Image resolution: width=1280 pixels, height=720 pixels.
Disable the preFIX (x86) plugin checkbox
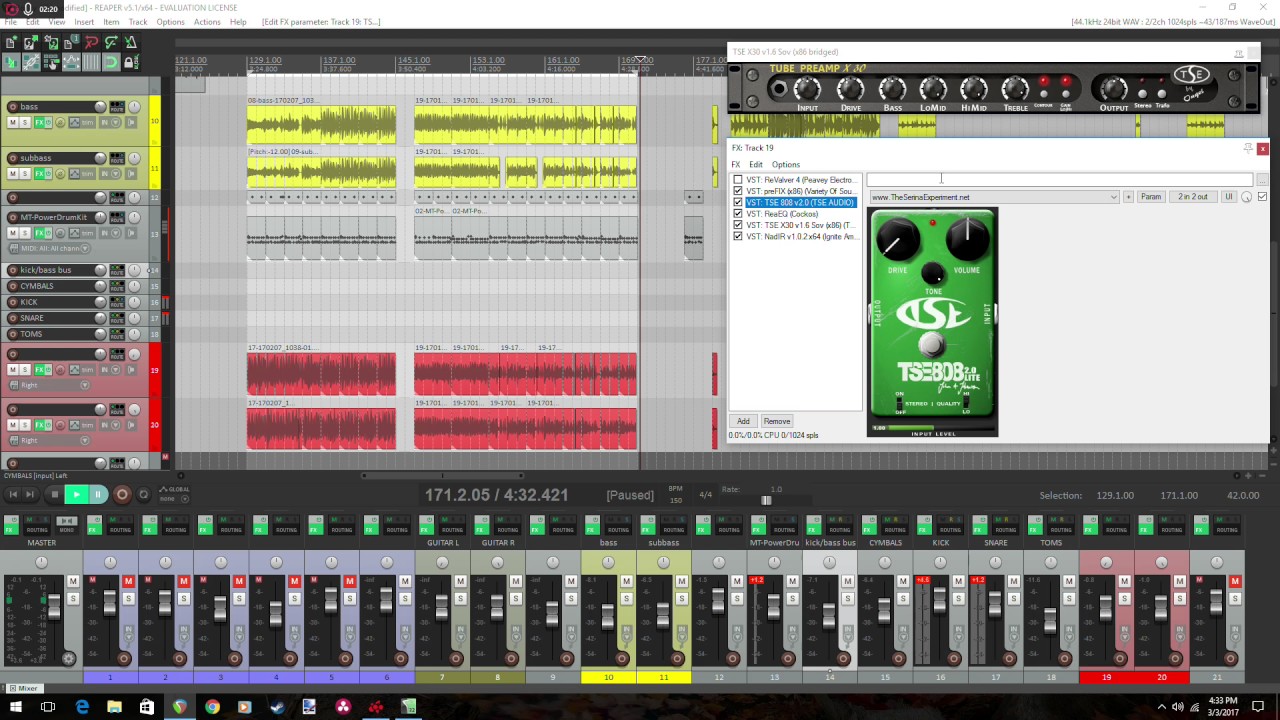738,191
